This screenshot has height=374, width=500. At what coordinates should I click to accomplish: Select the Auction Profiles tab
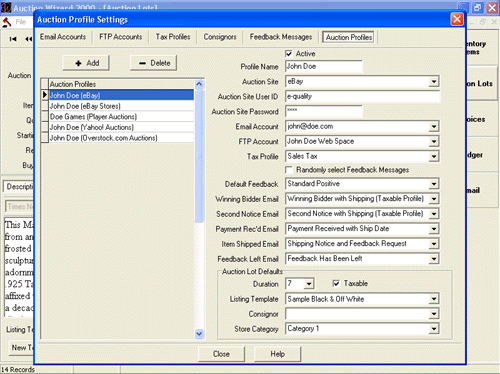pyautogui.click(x=349, y=37)
